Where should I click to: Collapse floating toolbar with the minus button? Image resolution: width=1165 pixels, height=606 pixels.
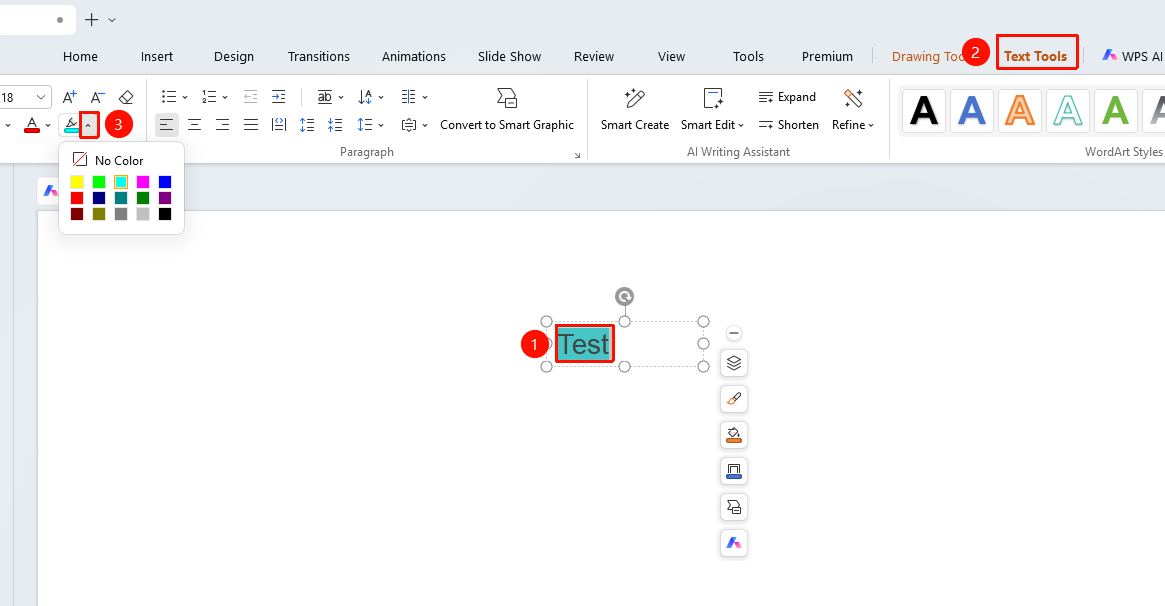tap(734, 333)
